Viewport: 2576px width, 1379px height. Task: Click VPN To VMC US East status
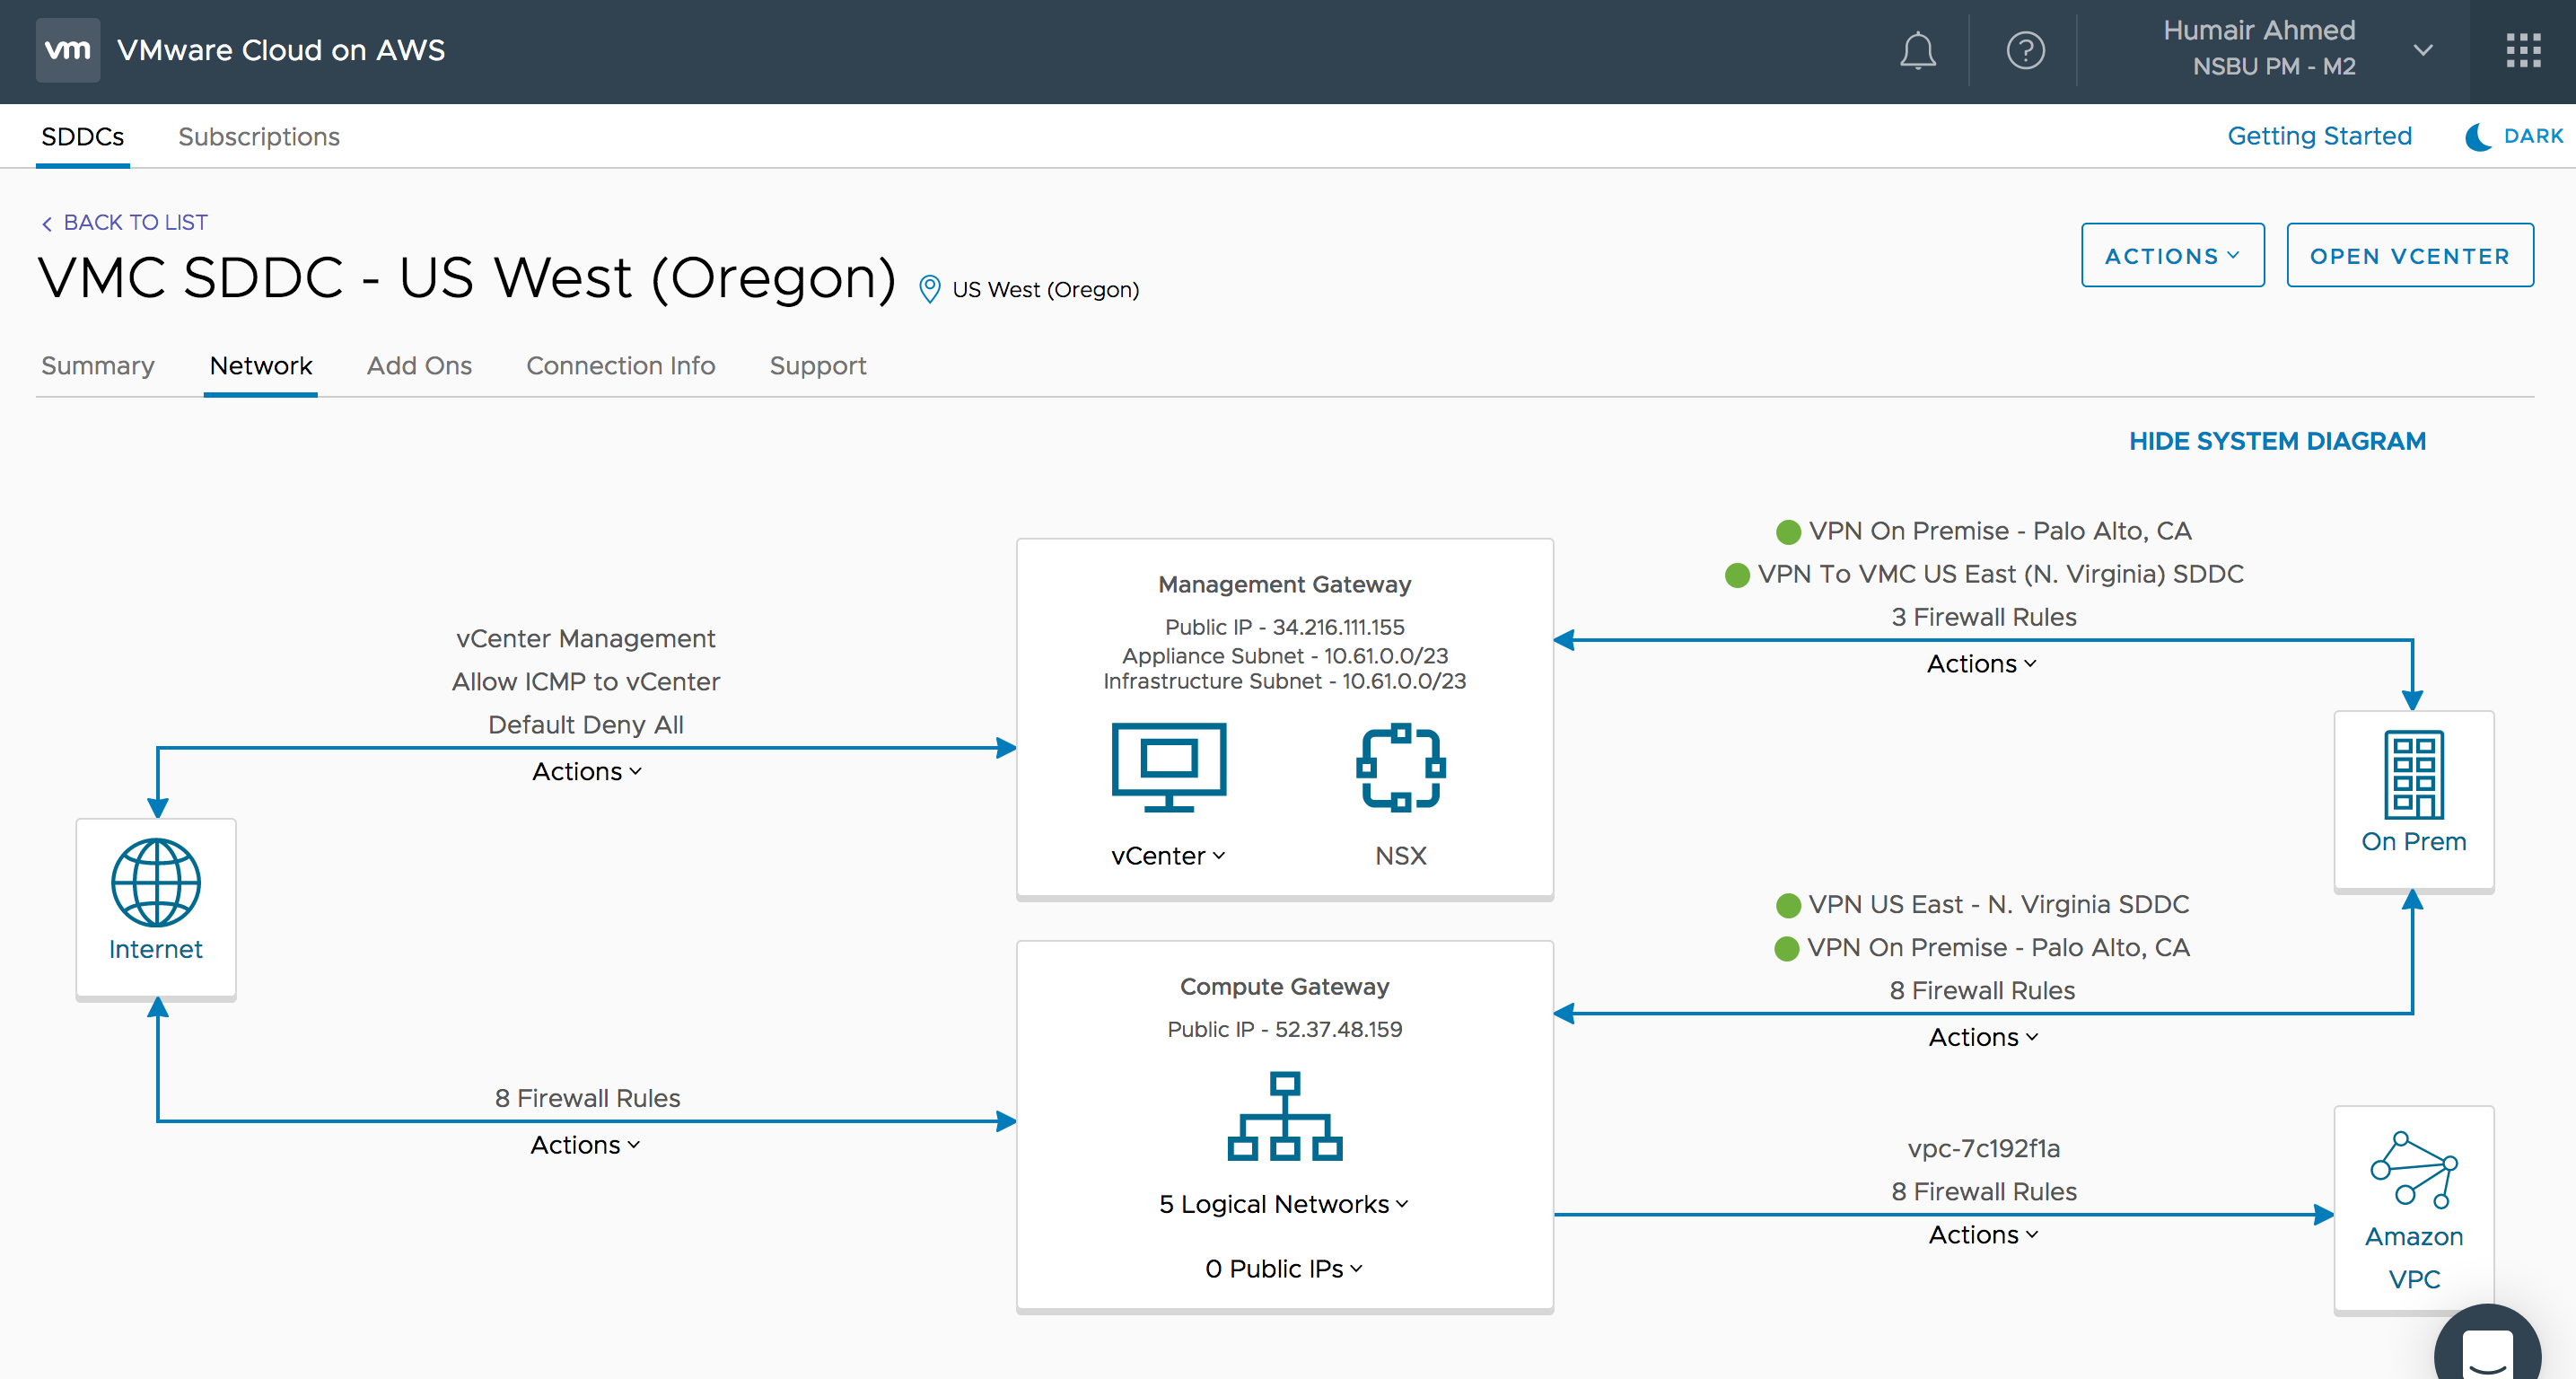1984,574
